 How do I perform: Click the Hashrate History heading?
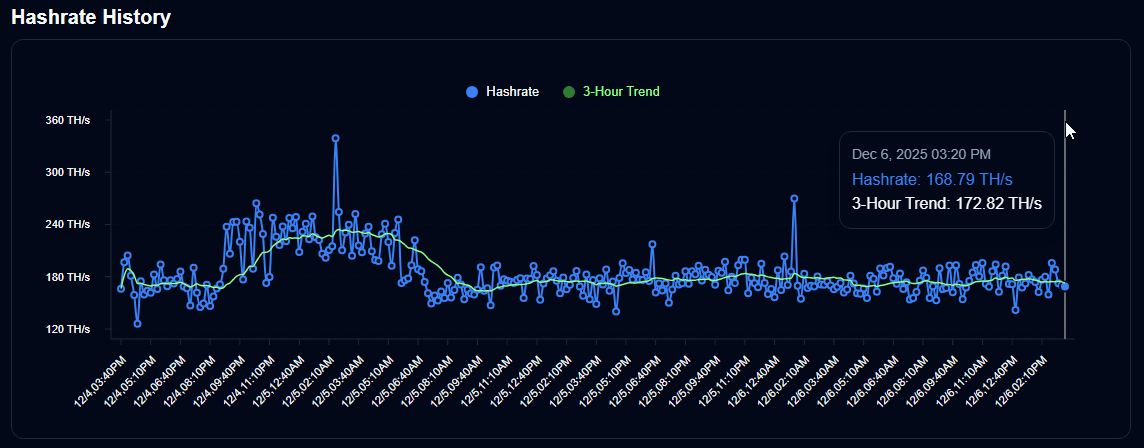point(91,17)
